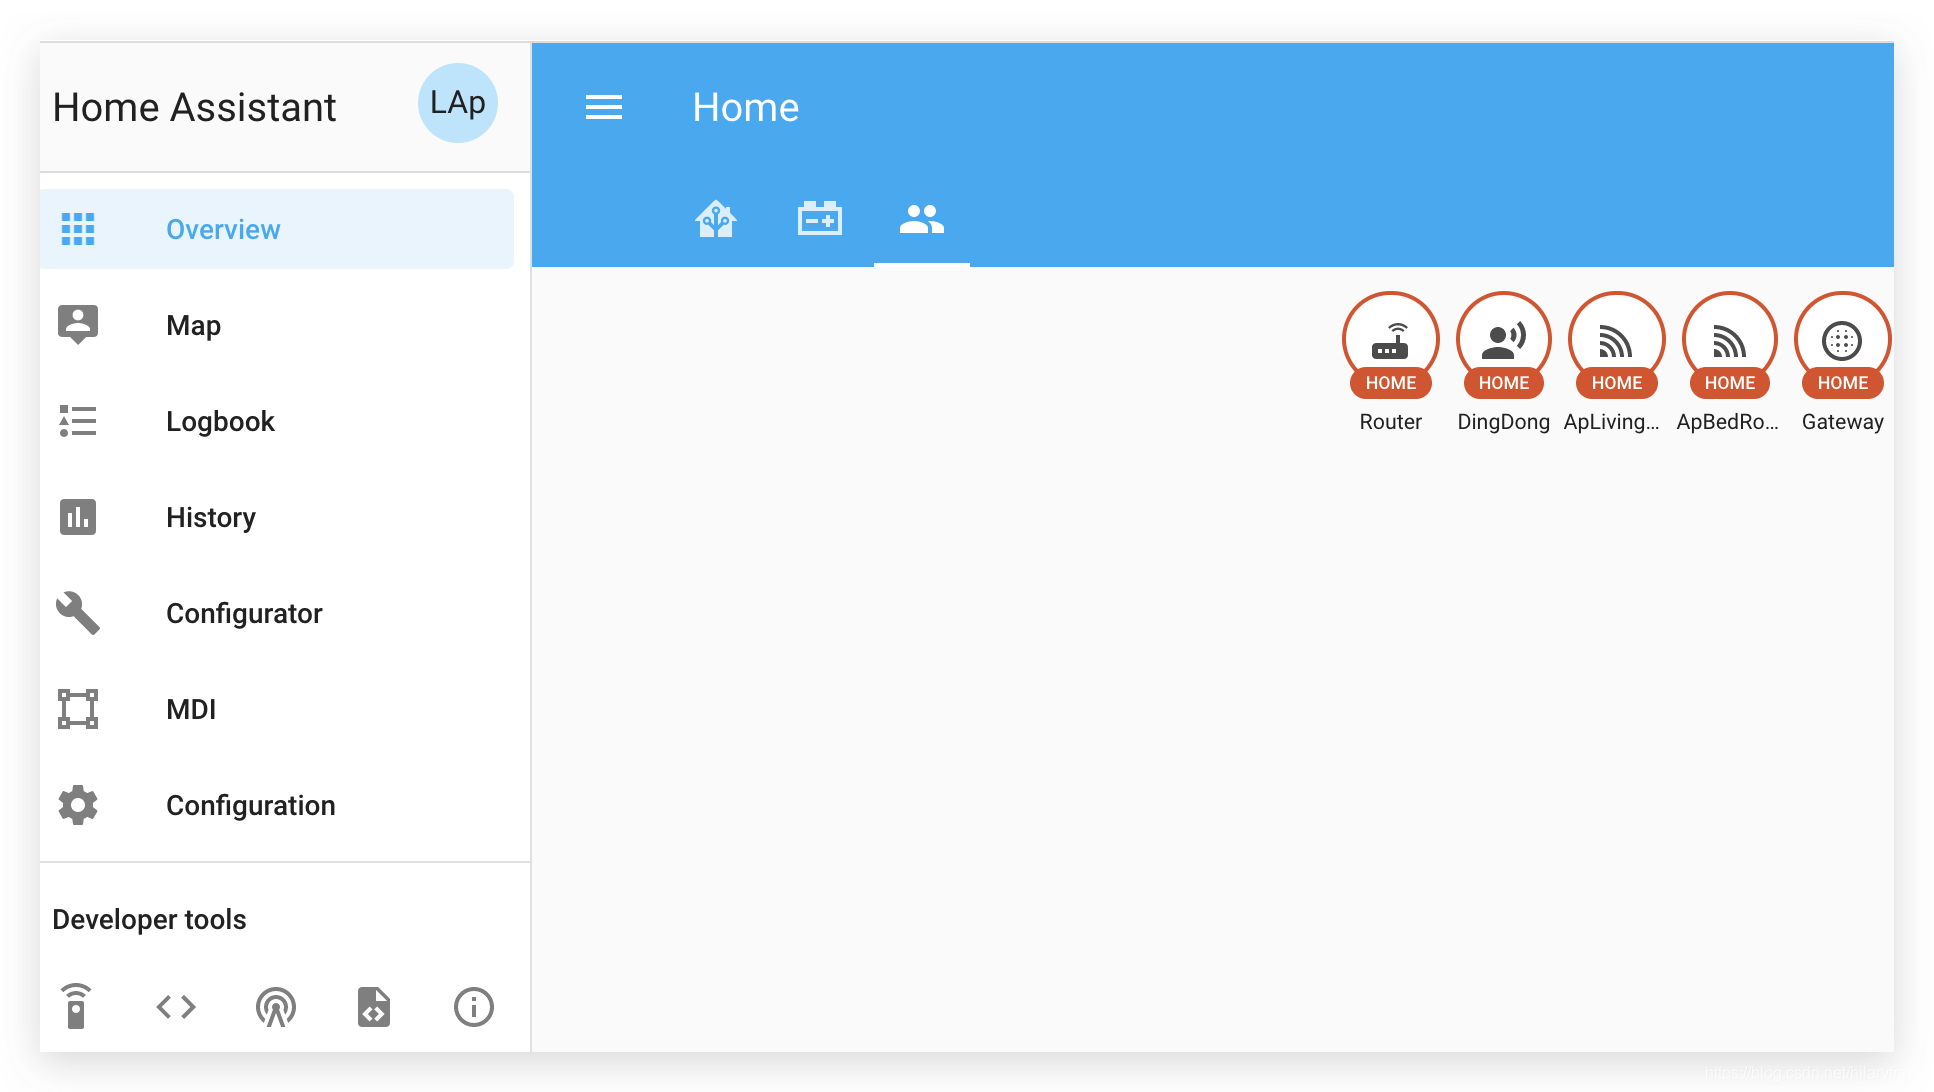Image resolution: width=1934 pixels, height=1092 pixels.
Task: Open the Configurator wrench item
Action: [243, 613]
